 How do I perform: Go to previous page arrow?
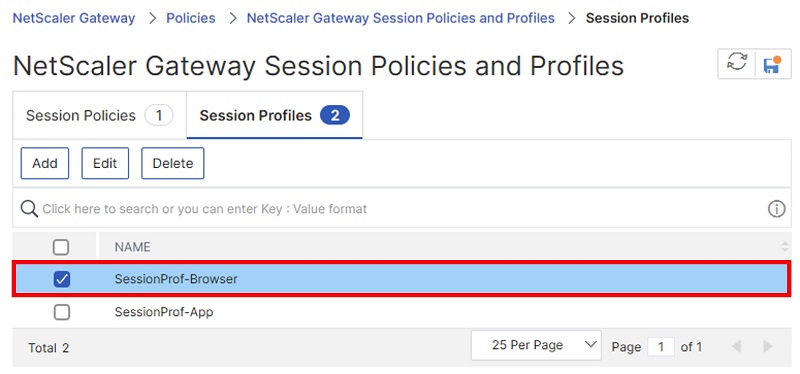tap(736, 347)
